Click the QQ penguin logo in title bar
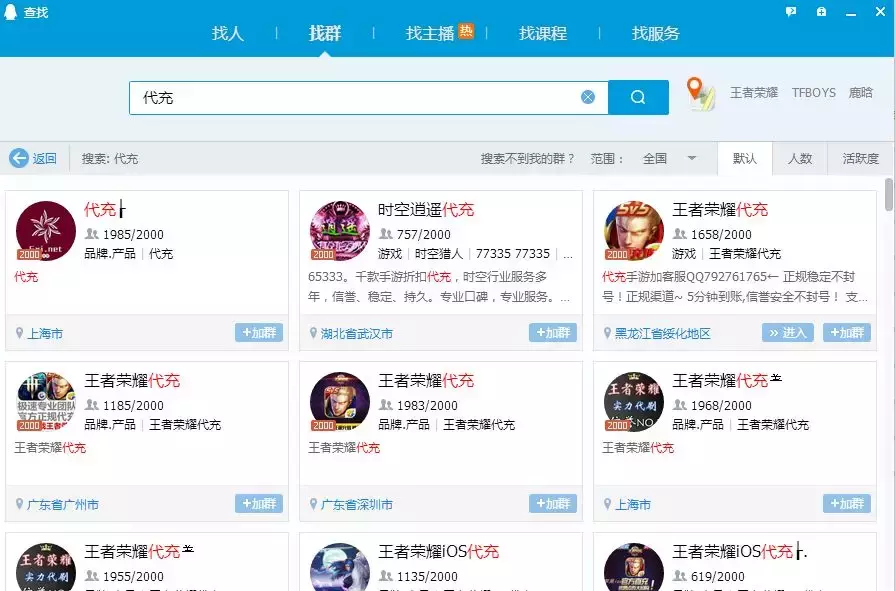 click(13, 12)
